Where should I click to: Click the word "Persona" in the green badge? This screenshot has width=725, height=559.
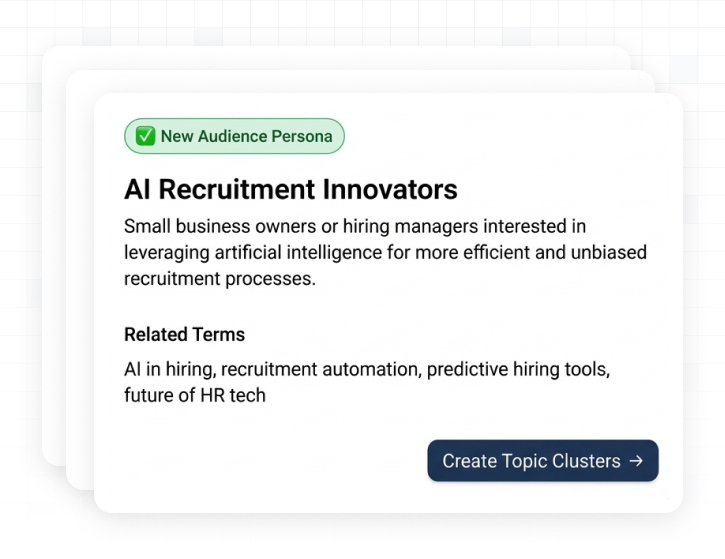click(x=302, y=137)
